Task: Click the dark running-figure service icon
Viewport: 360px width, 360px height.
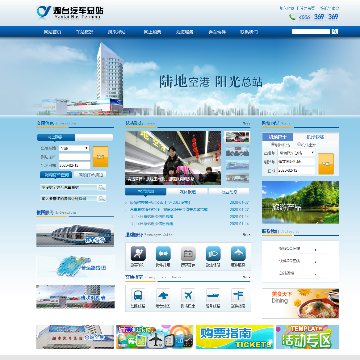Action: click(x=138, y=254)
